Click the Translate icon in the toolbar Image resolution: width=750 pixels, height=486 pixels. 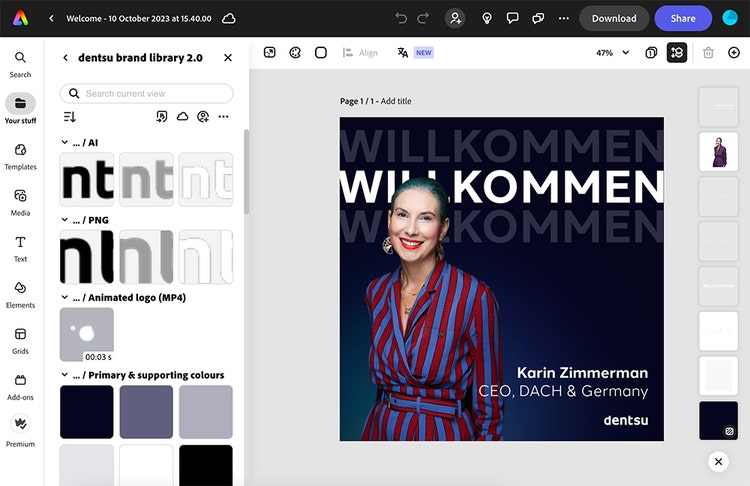pyautogui.click(x=403, y=52)
